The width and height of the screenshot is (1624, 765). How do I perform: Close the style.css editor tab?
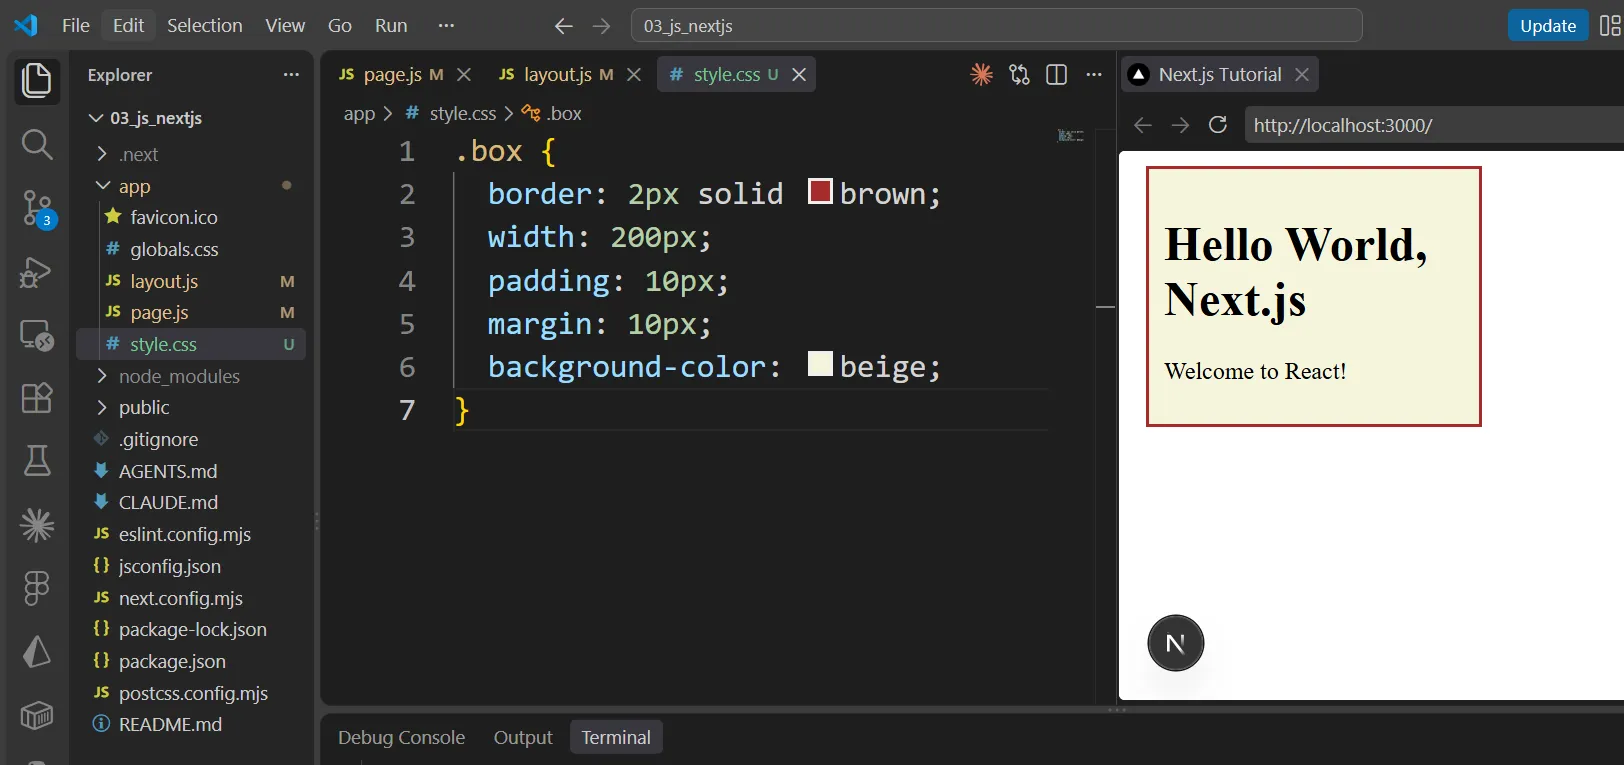point(799,74)
